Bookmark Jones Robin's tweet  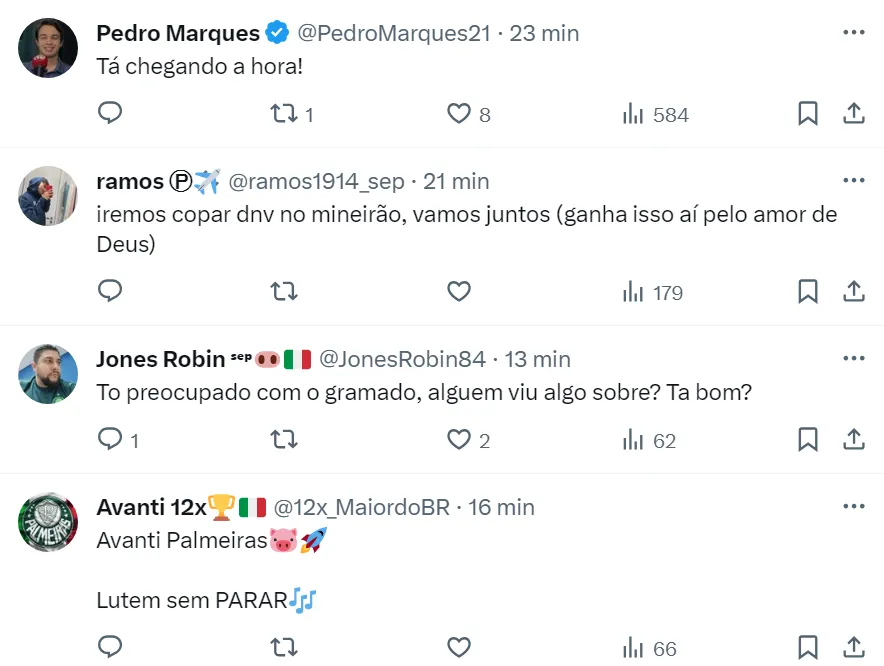(x=808, y=440)
